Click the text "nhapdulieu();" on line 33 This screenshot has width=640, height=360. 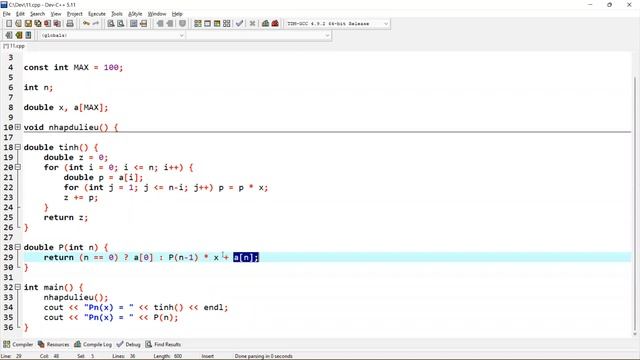pyautogui.click(x=76, y=297)
